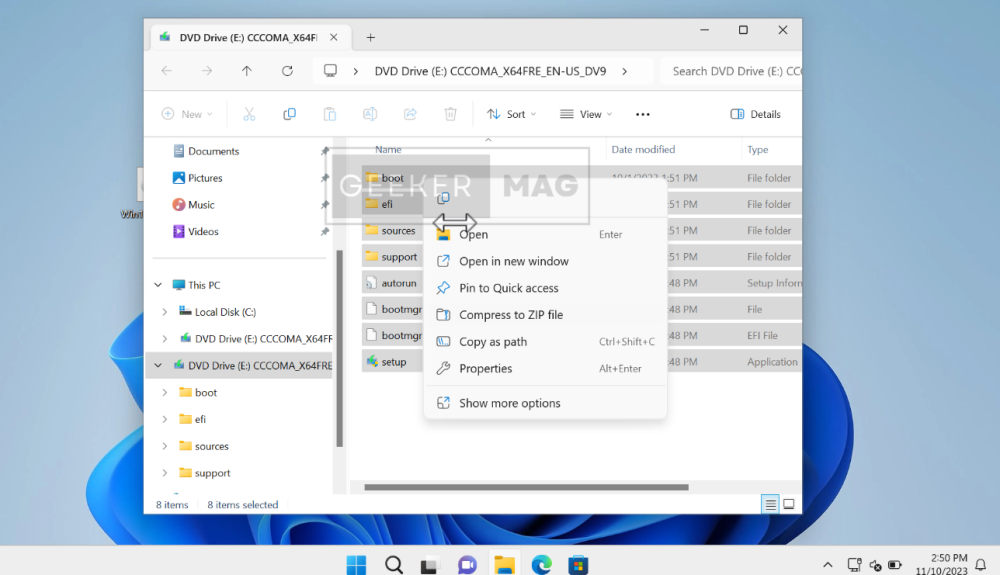Open the Sort dropdown menu
Image resolution: width=1000 pixels, height=575 pixels.
(x=511, y=114)
